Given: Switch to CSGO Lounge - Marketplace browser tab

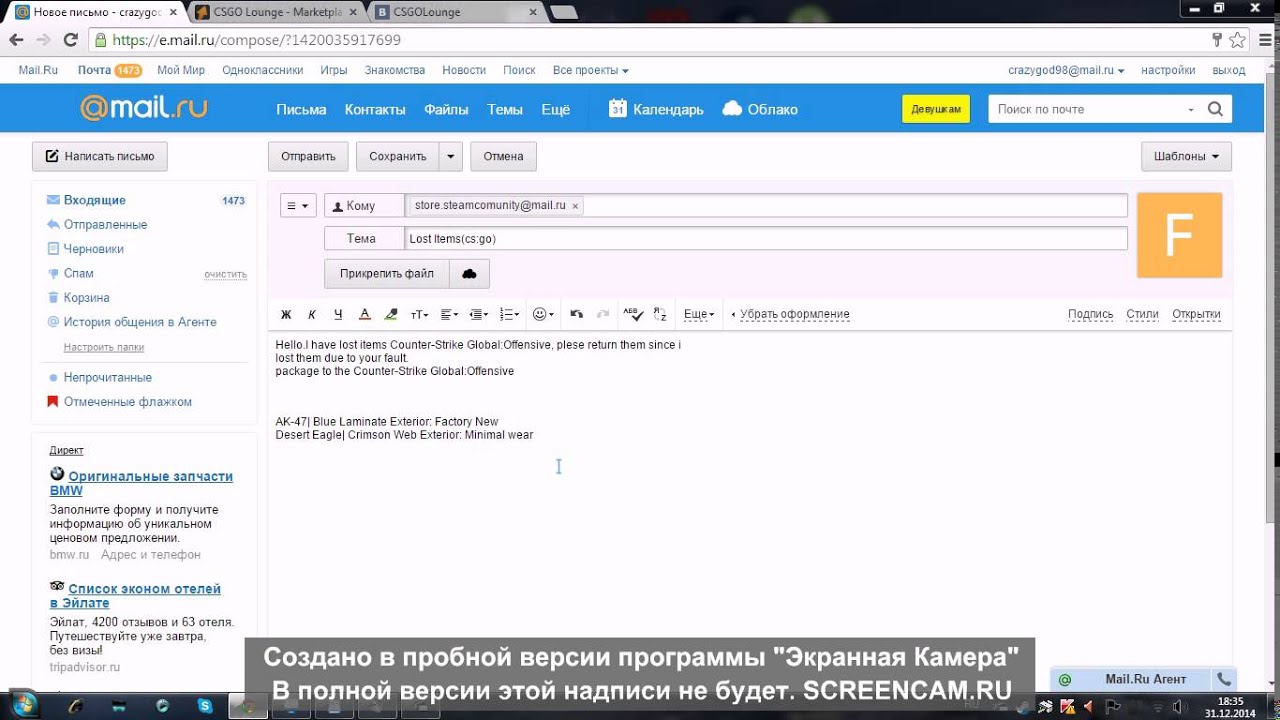Looking at the screenshot, I should pos(276,12).
